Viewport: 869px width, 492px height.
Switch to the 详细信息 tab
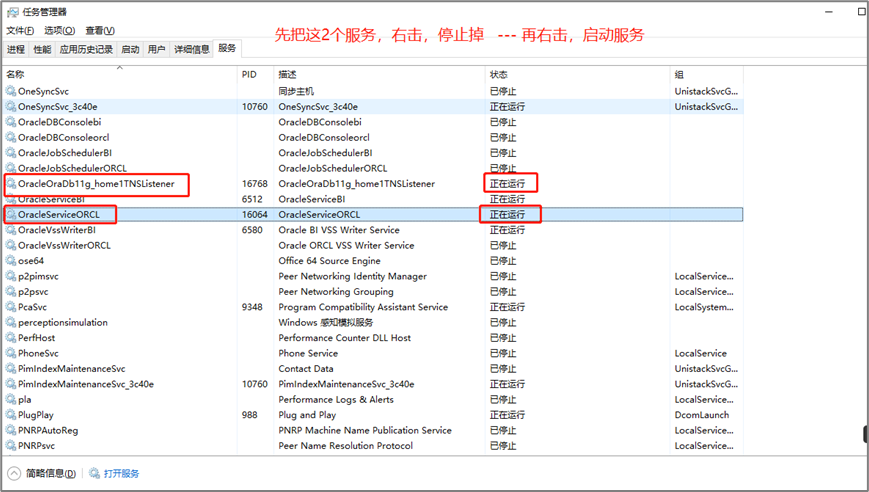(192, 49)
